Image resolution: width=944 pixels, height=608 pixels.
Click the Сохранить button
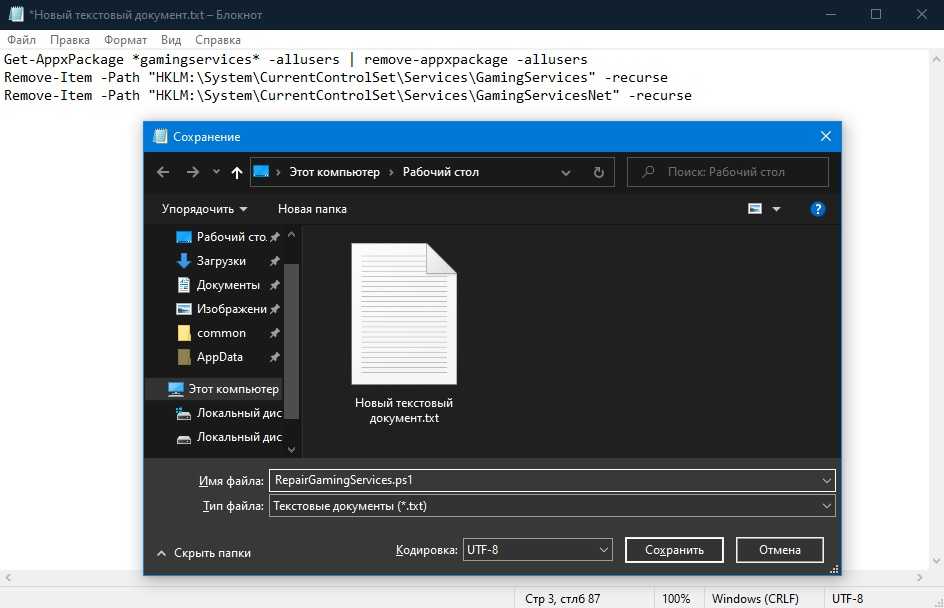[x=674, y=550]
